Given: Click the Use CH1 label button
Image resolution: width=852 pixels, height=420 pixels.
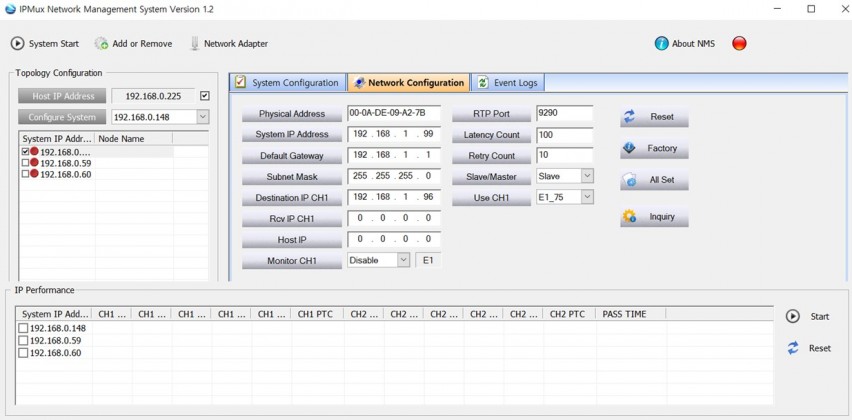Looking at the screenshot, I should point(491,198).
